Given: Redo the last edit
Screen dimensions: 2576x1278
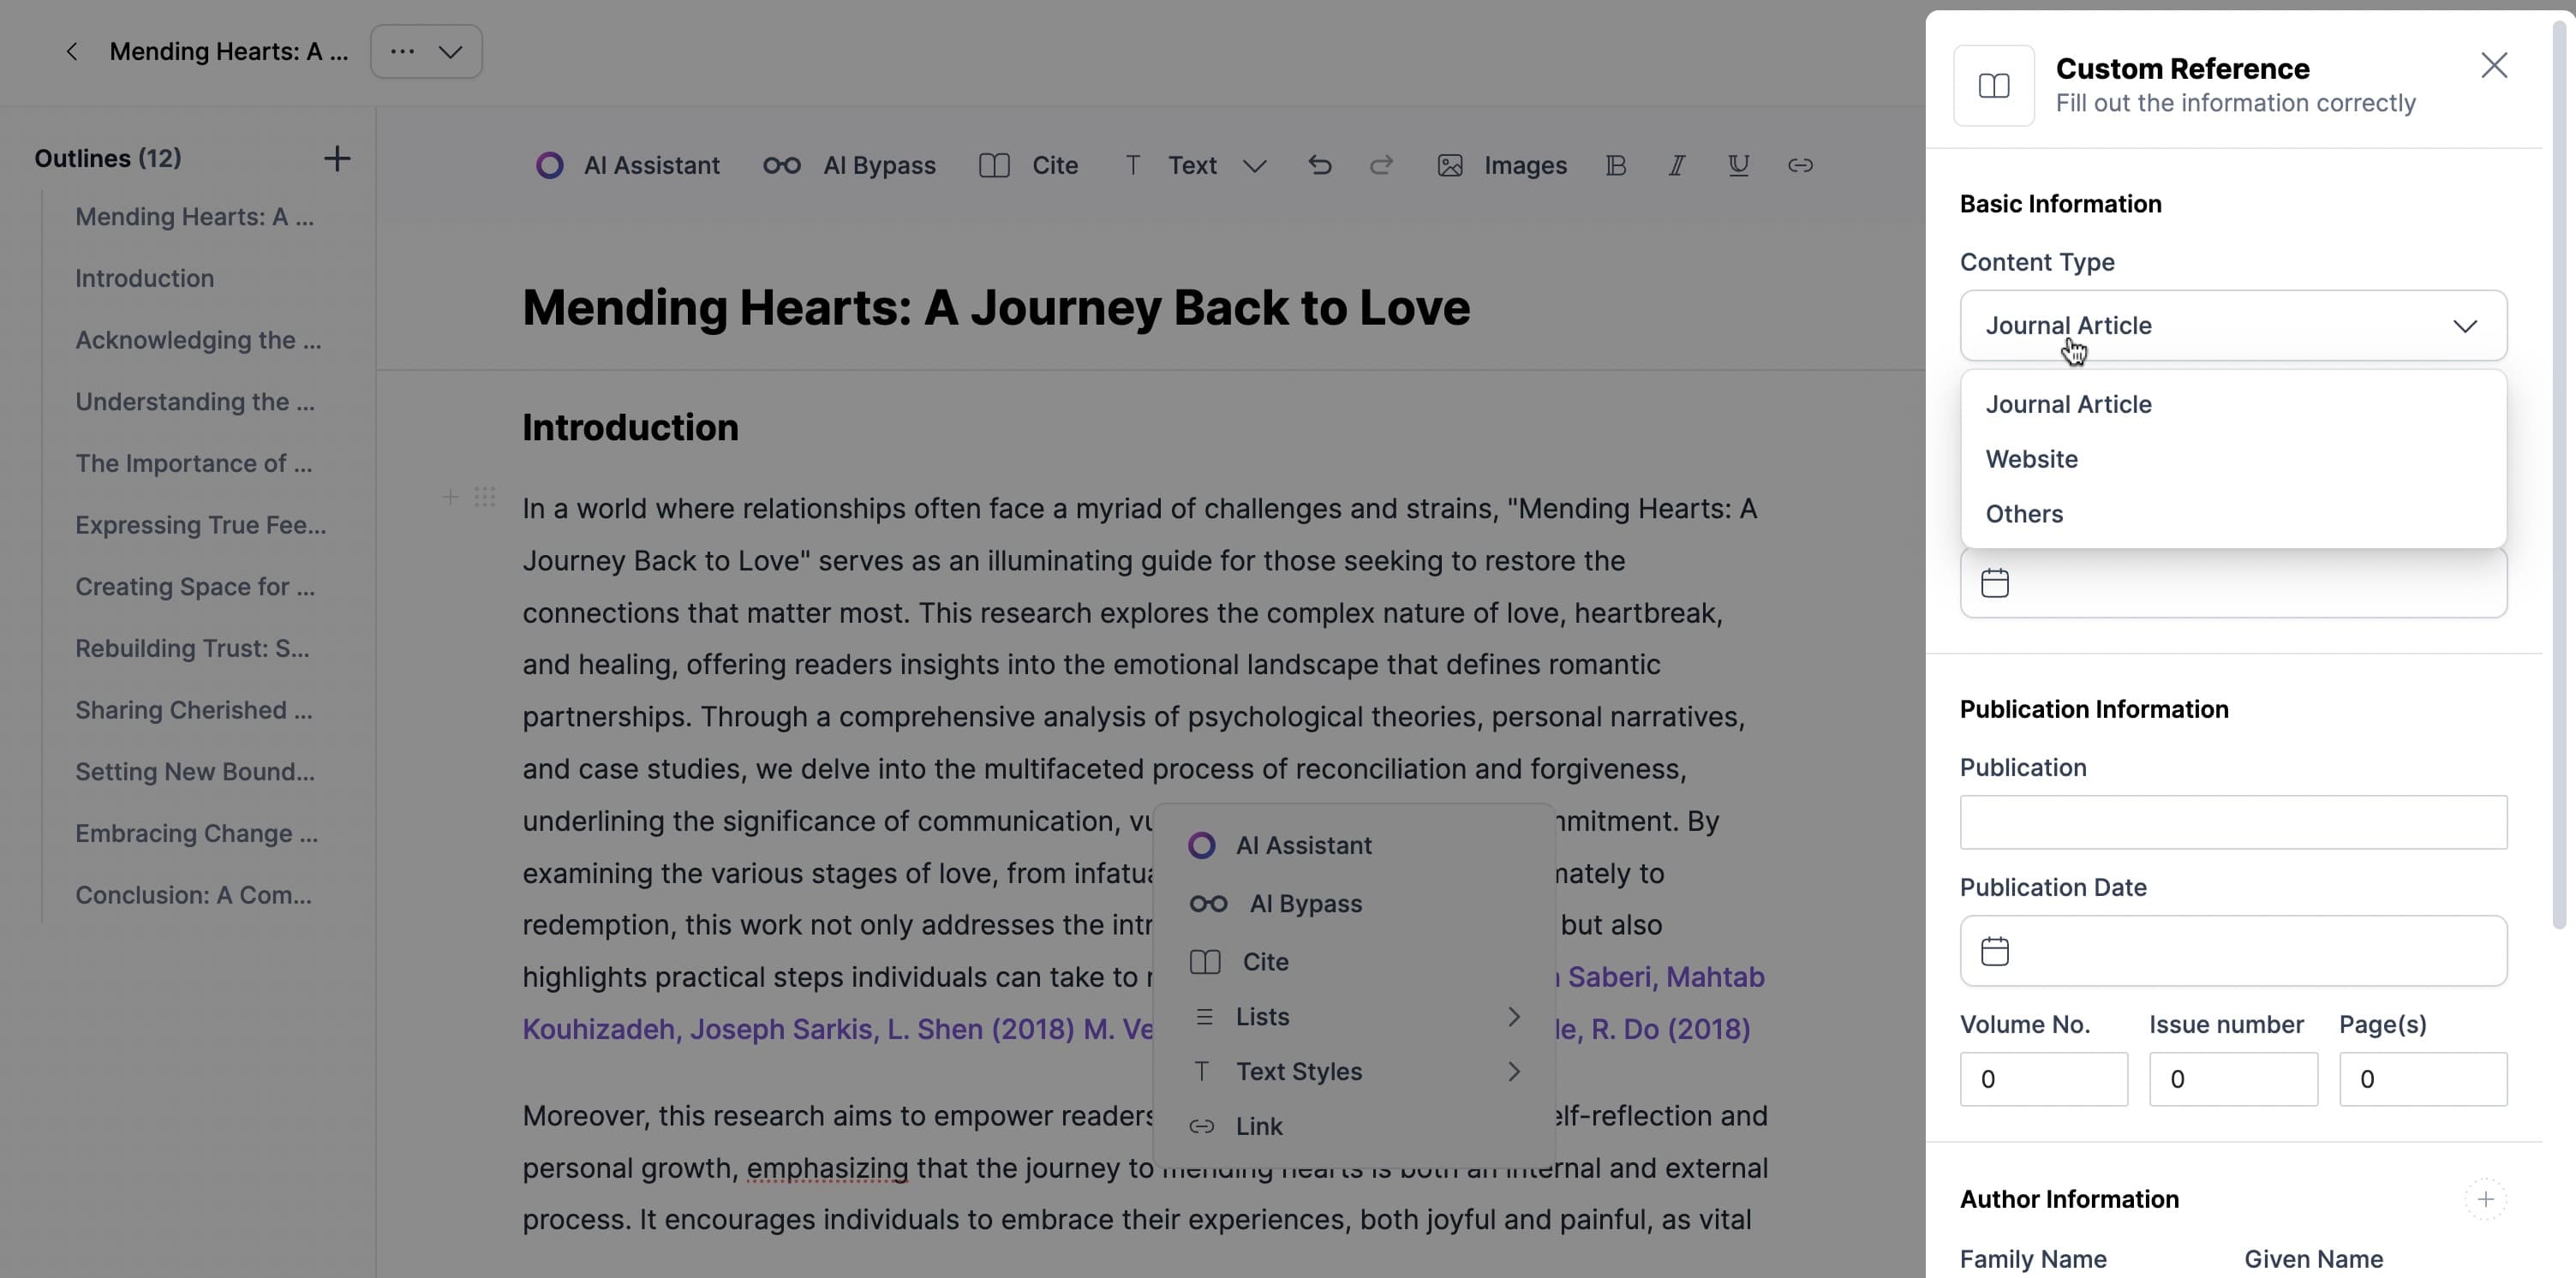Looking at the screenshot, I should 1381,165.
